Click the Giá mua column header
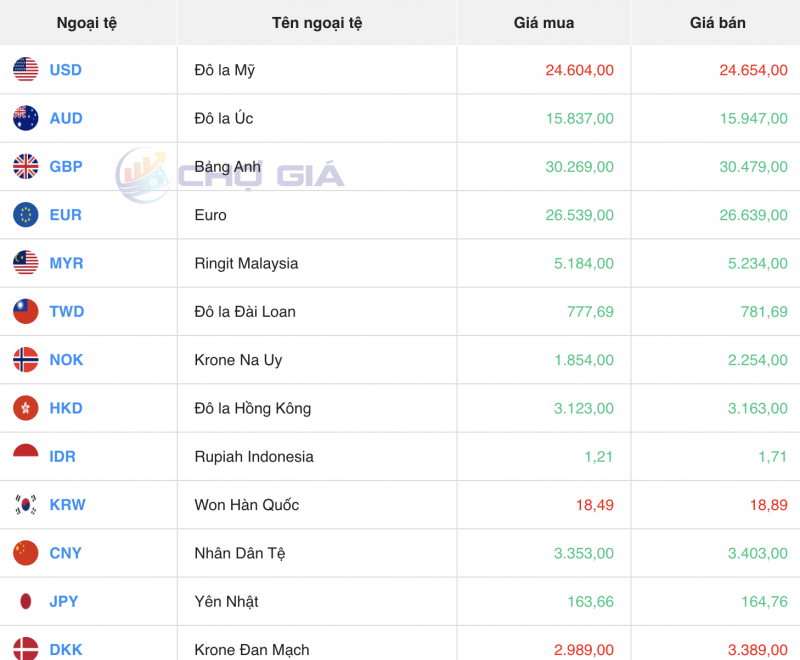The height and width of the screenshot is (660, 800). [x=544, y=23]
